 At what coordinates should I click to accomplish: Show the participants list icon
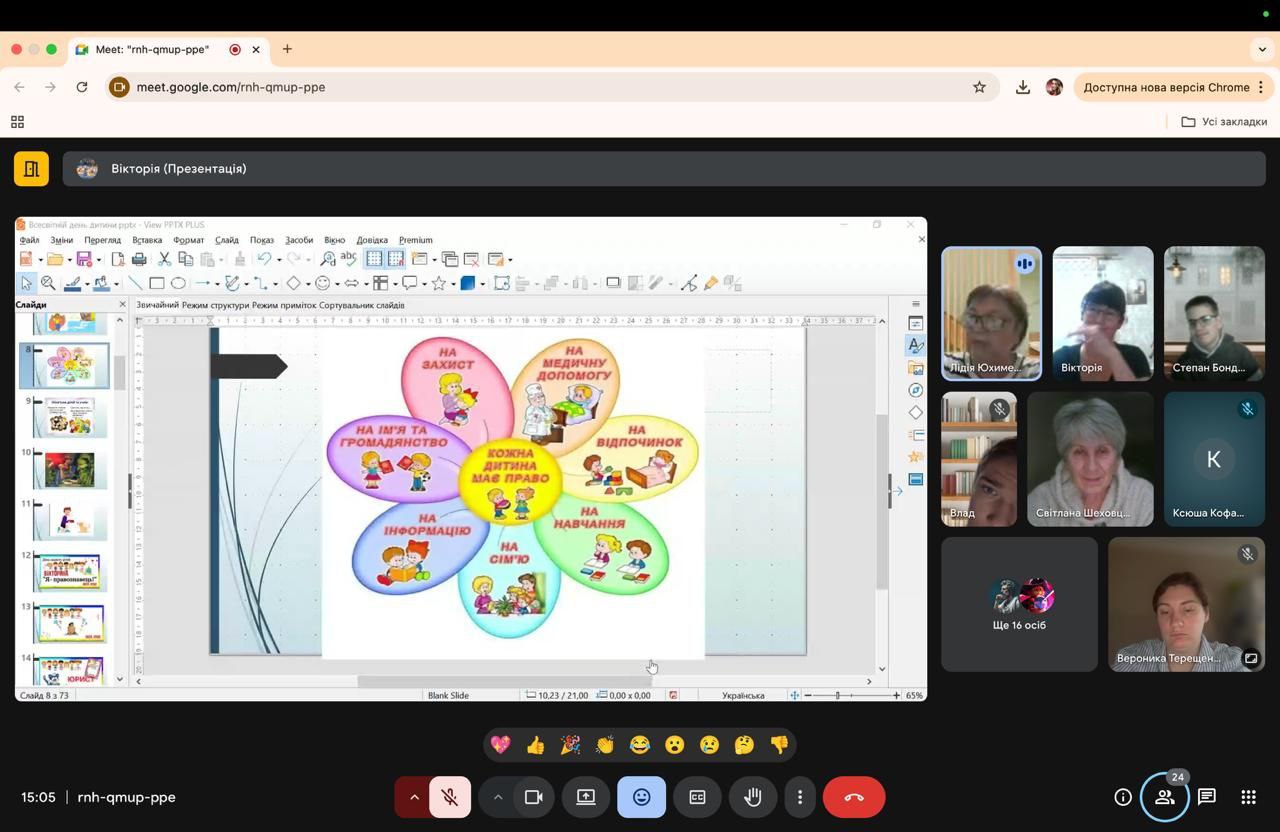1164,797
